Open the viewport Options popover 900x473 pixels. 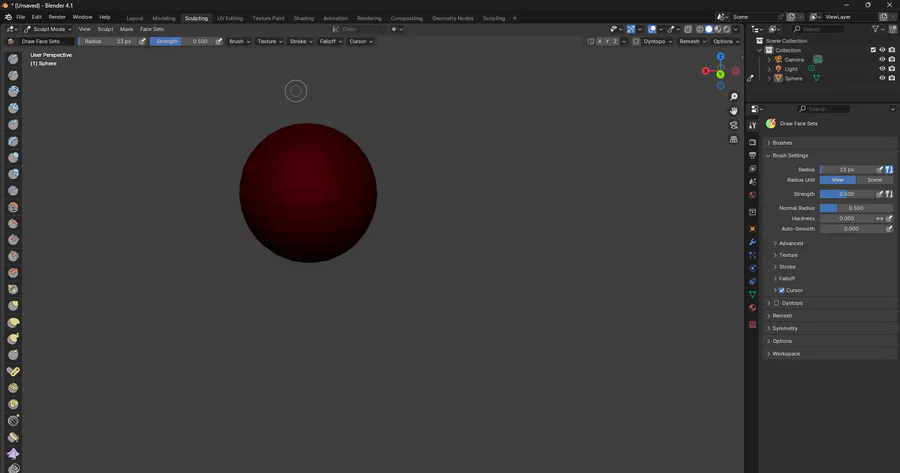(x=726, y=41)
